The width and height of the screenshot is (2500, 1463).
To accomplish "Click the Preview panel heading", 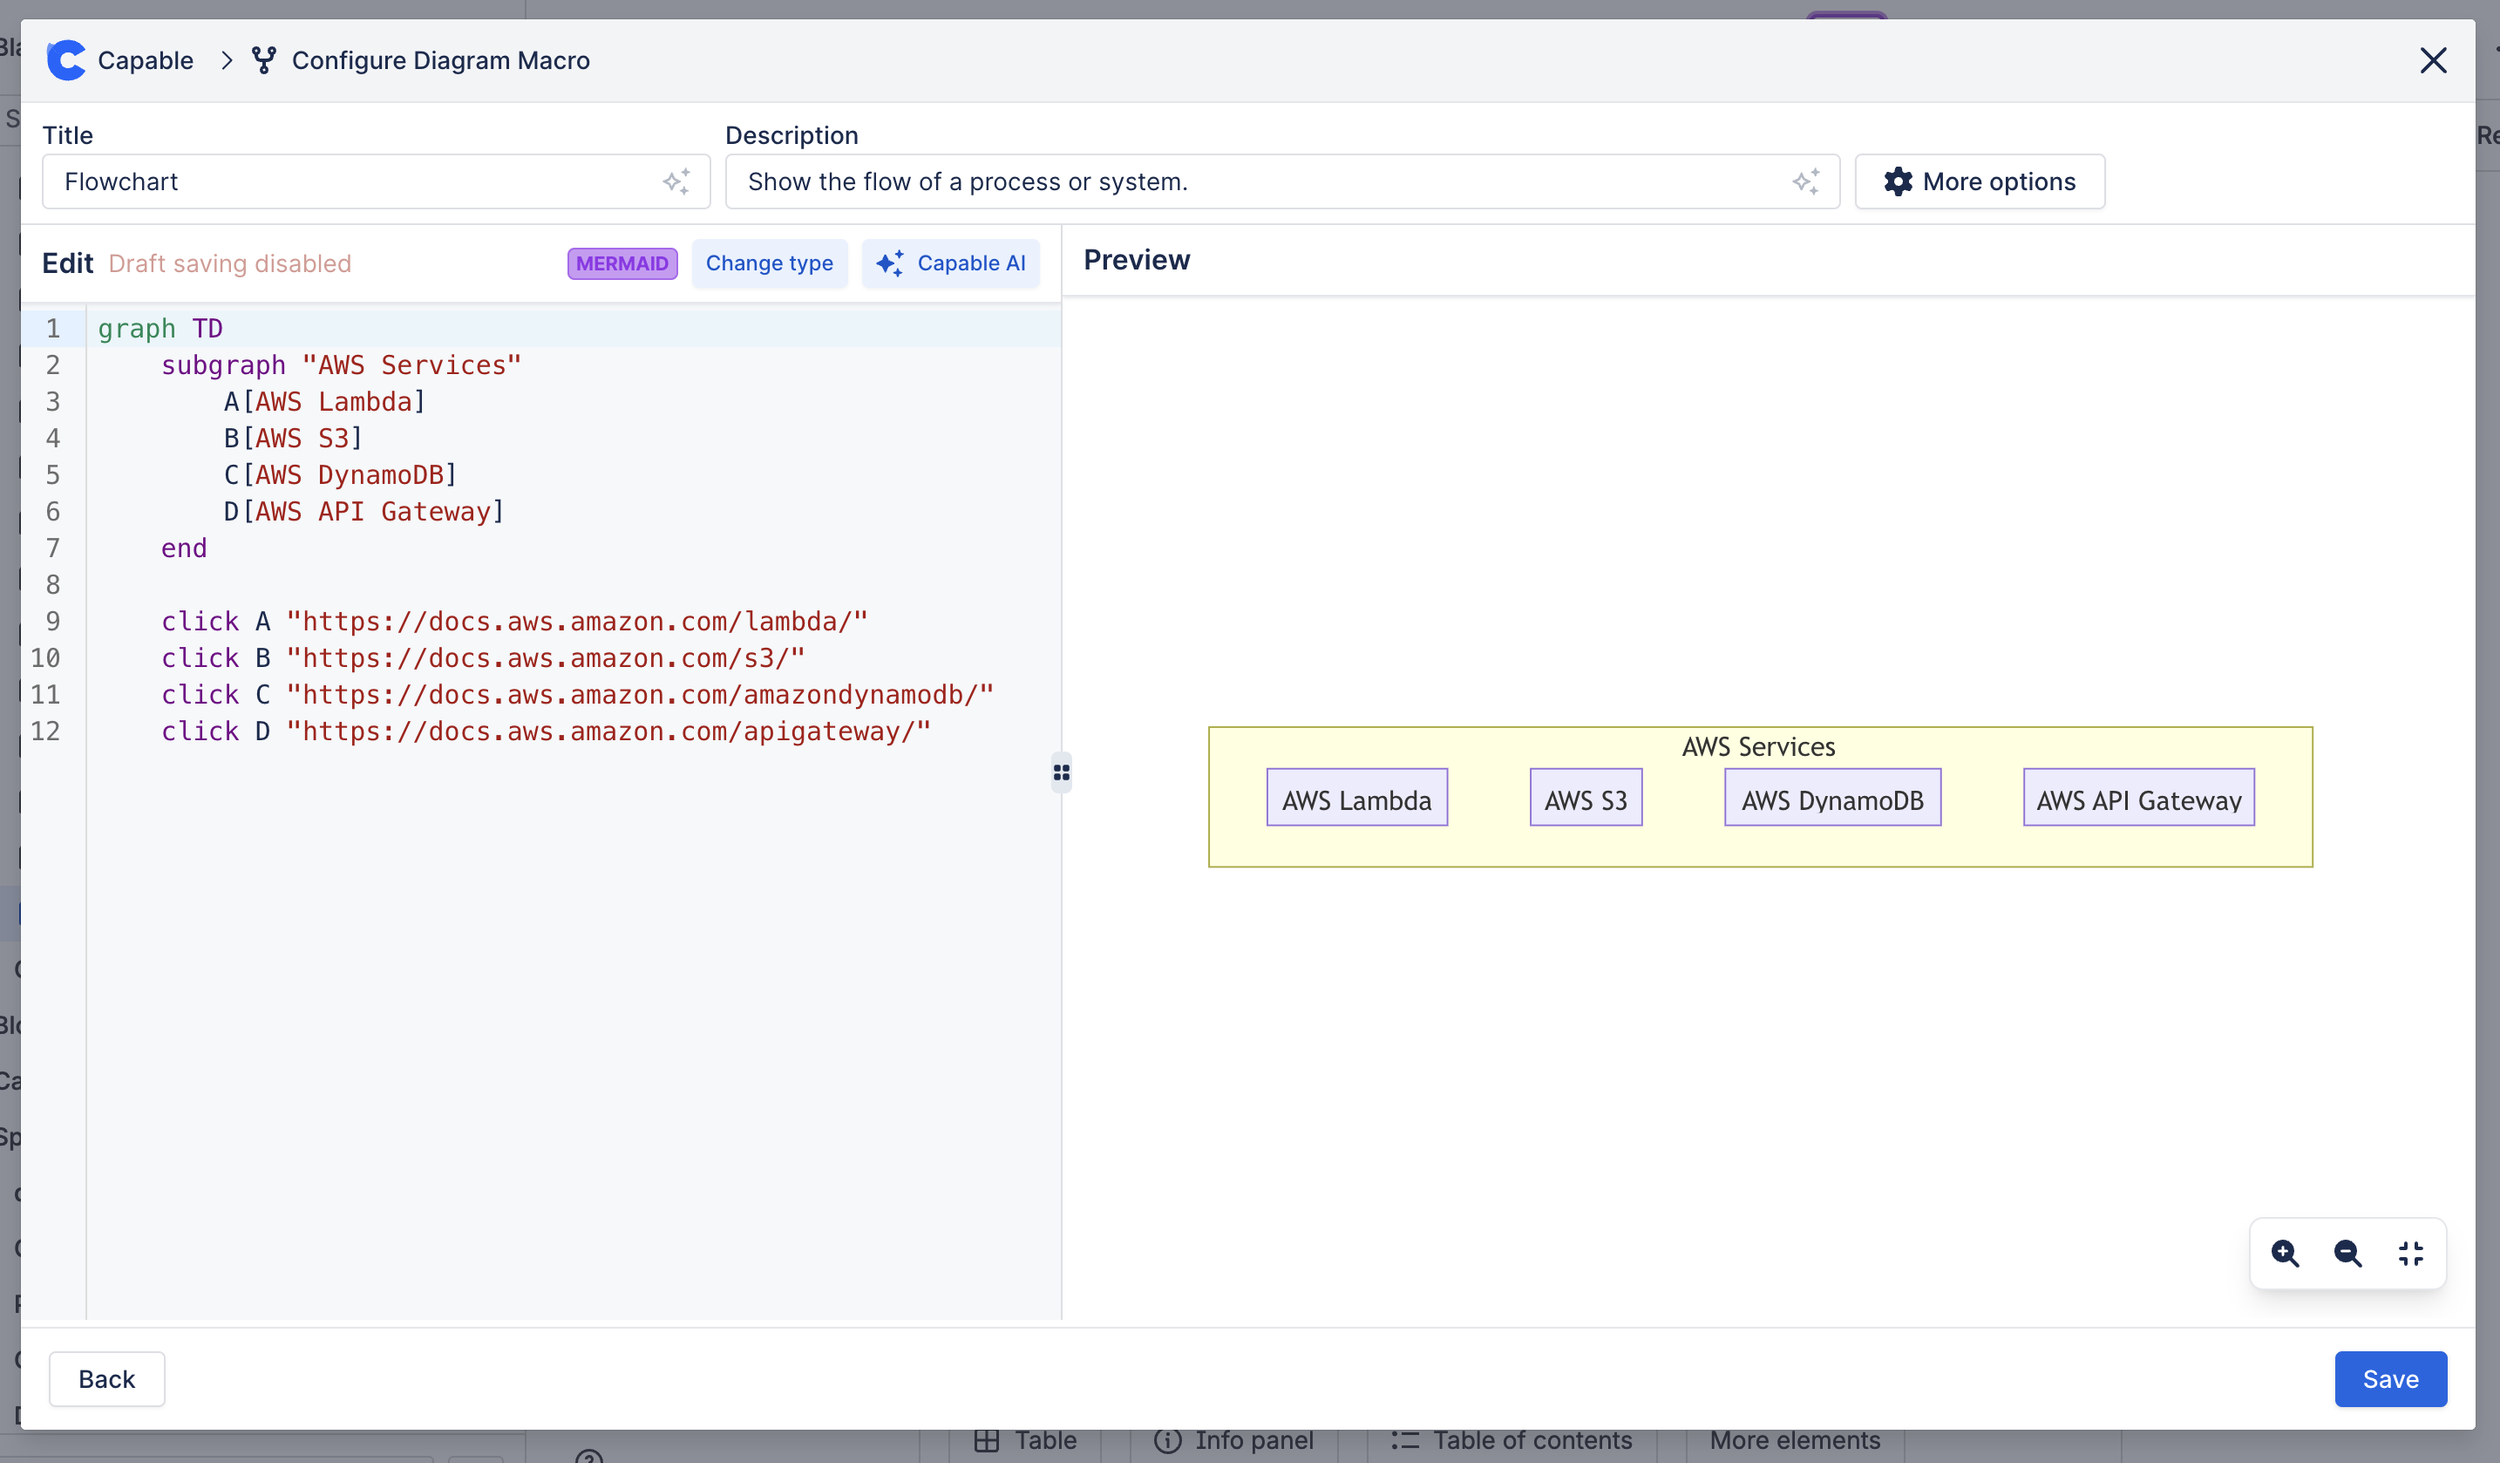I will (x=1137, y=260).
